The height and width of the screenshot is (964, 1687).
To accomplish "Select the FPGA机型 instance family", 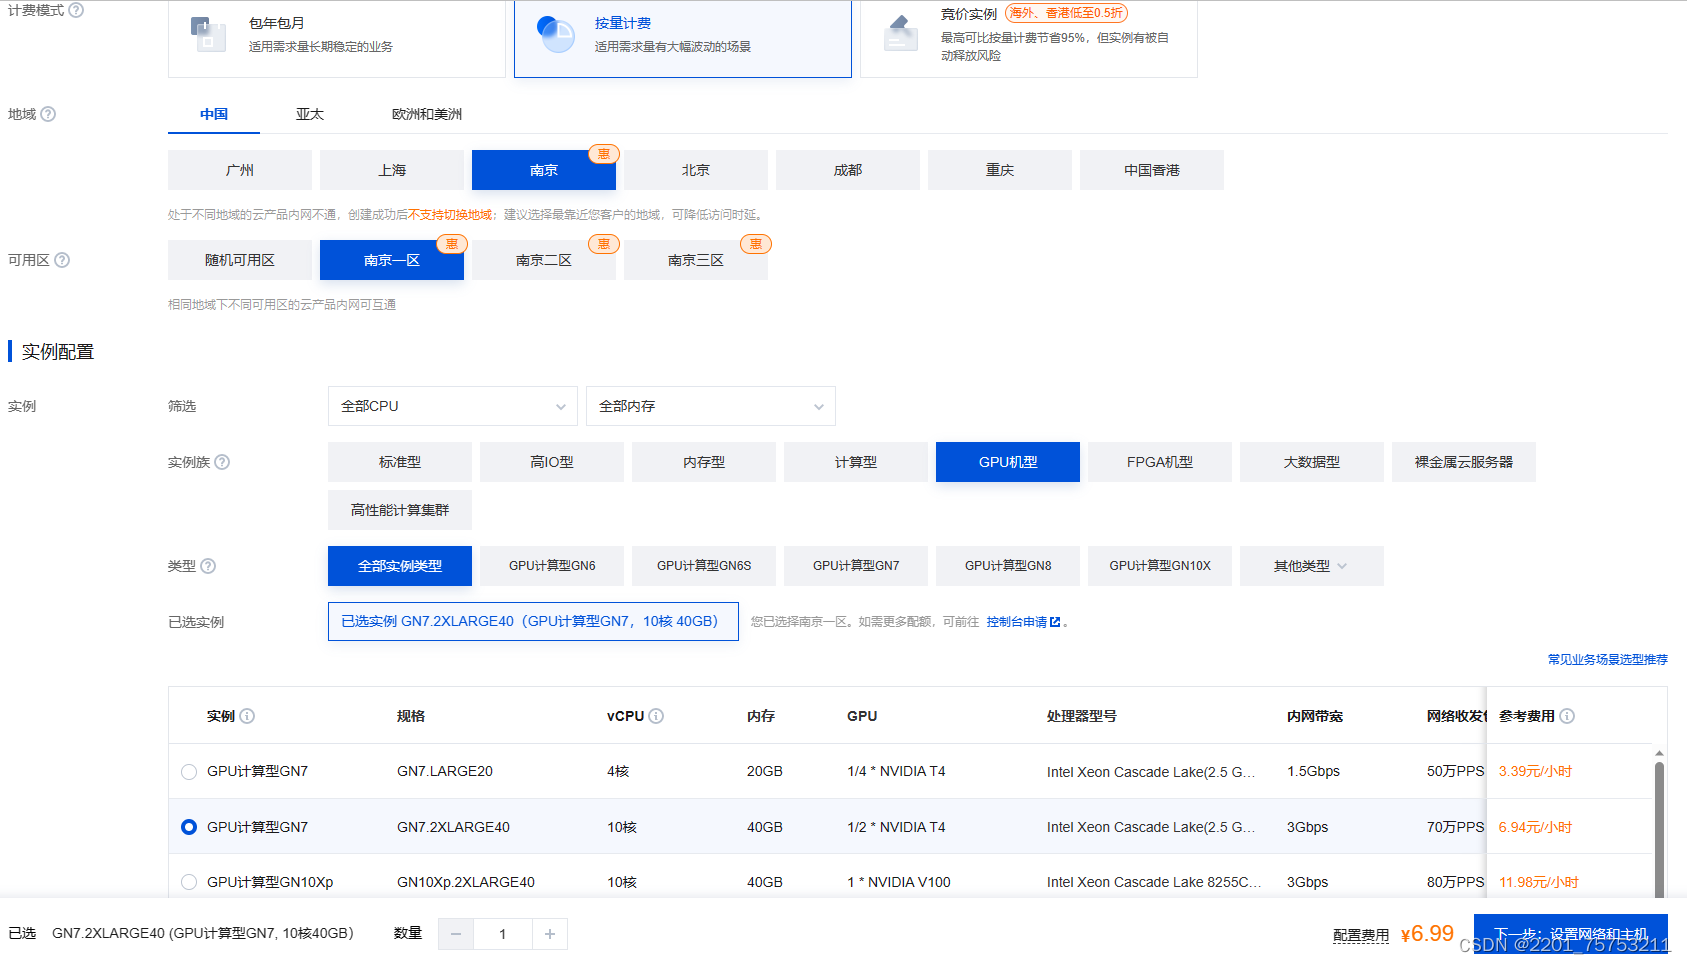I will (1160, 462).
